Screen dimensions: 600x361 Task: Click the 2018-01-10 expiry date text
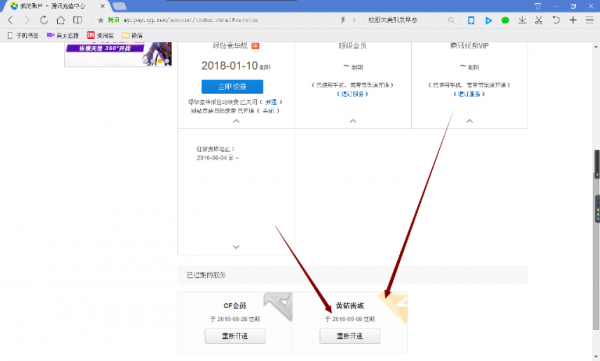(x=230, y=66)
